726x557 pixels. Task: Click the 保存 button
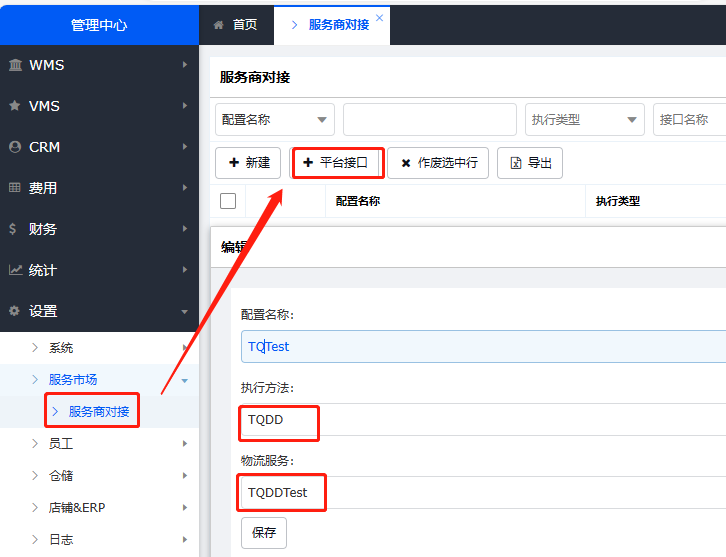click(x=264, y=532)
